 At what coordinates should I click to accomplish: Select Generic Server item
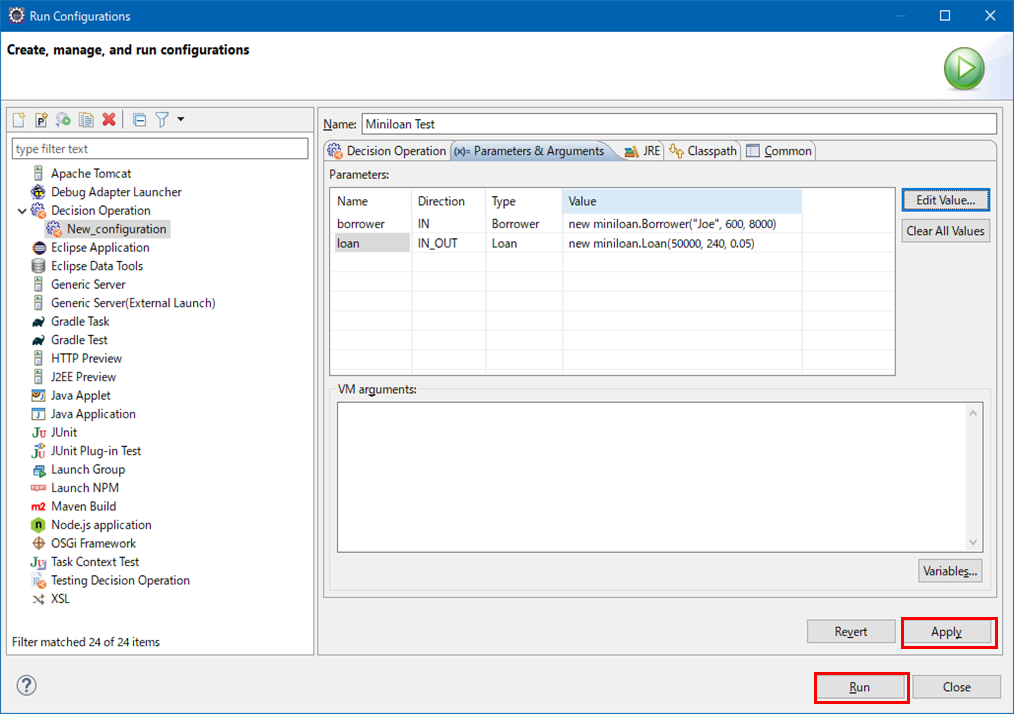88,285
